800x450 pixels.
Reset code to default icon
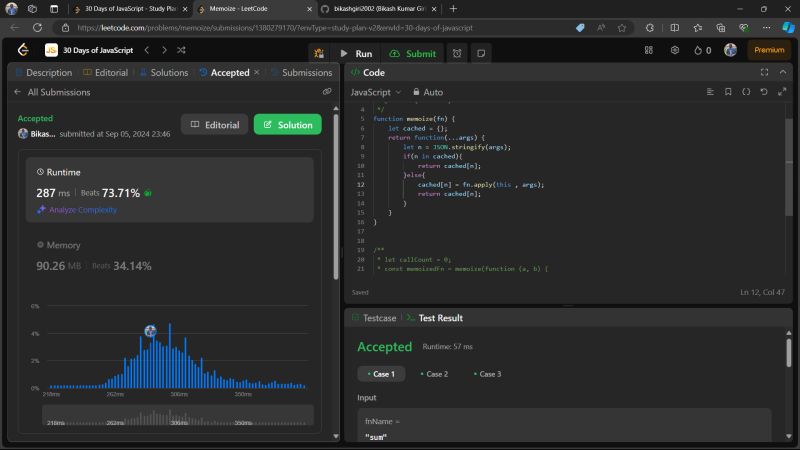[764, 92]
